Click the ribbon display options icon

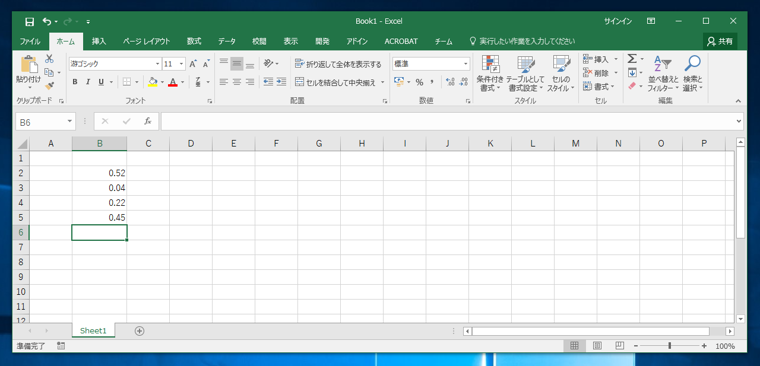coord(651,21)
